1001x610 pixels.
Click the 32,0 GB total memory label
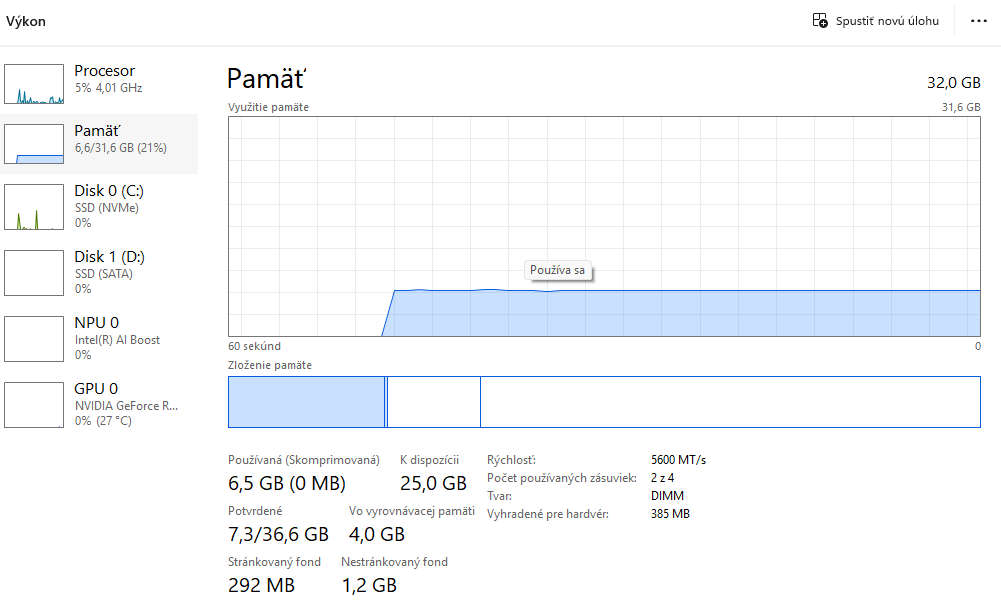[955, 81]
